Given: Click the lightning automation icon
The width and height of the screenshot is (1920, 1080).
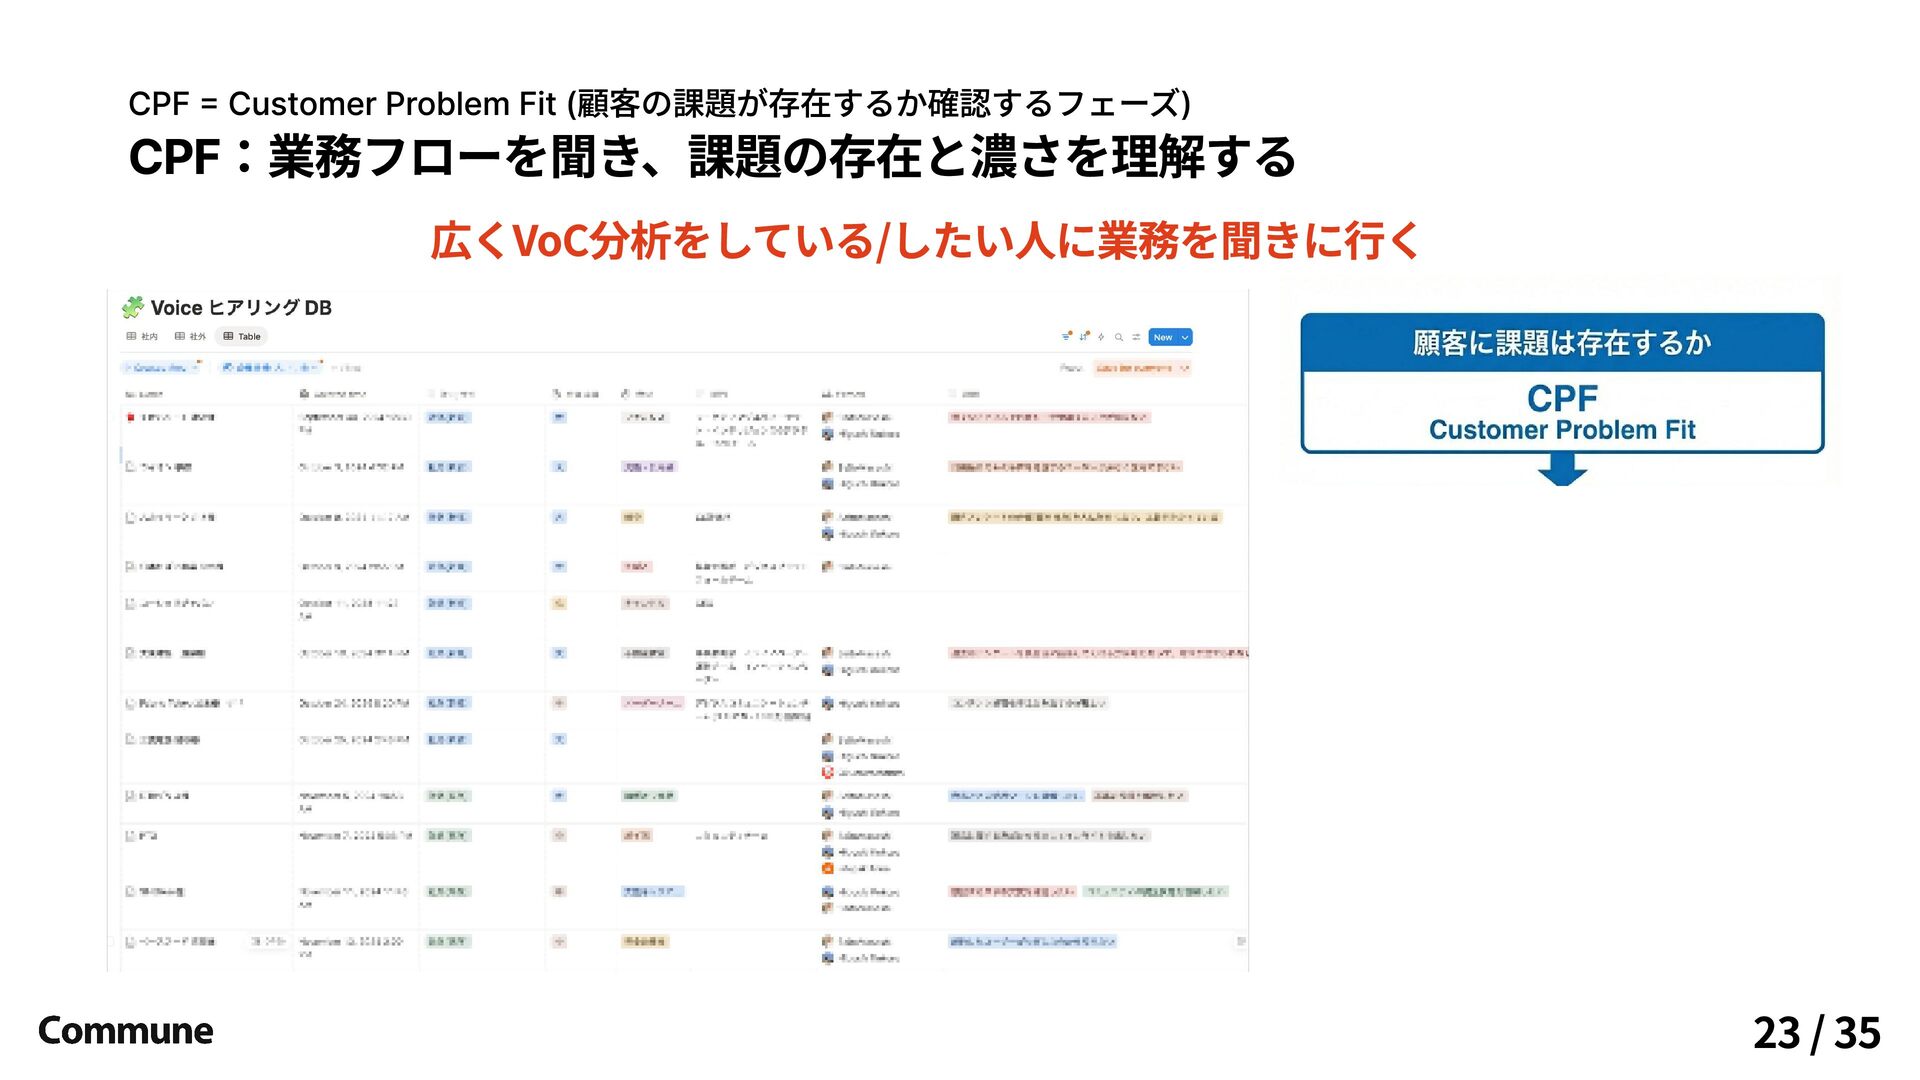Looking at the screenshot, I should pos(1101,337).
